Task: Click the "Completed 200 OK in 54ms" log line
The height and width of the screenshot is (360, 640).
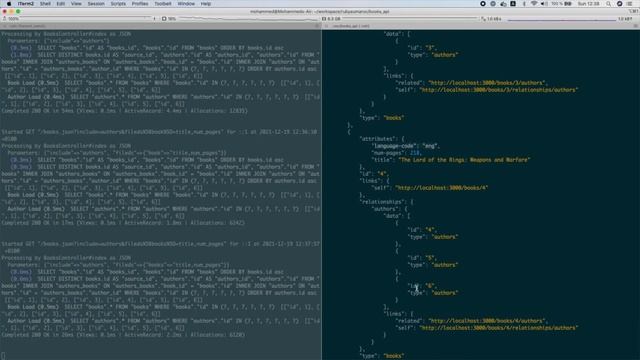Action: tap(124, 111)
